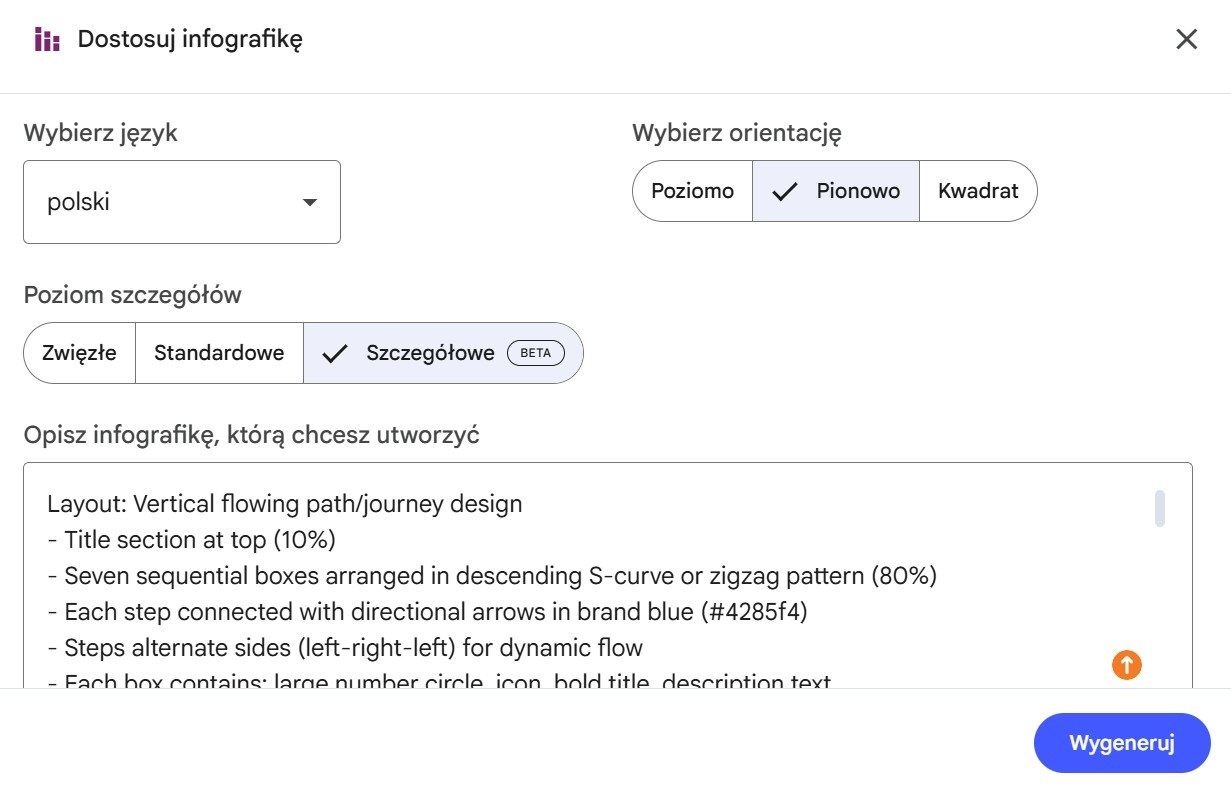
Task: Close the Dostosuj infografikę dialog
Action: [x=1186, y=40]
